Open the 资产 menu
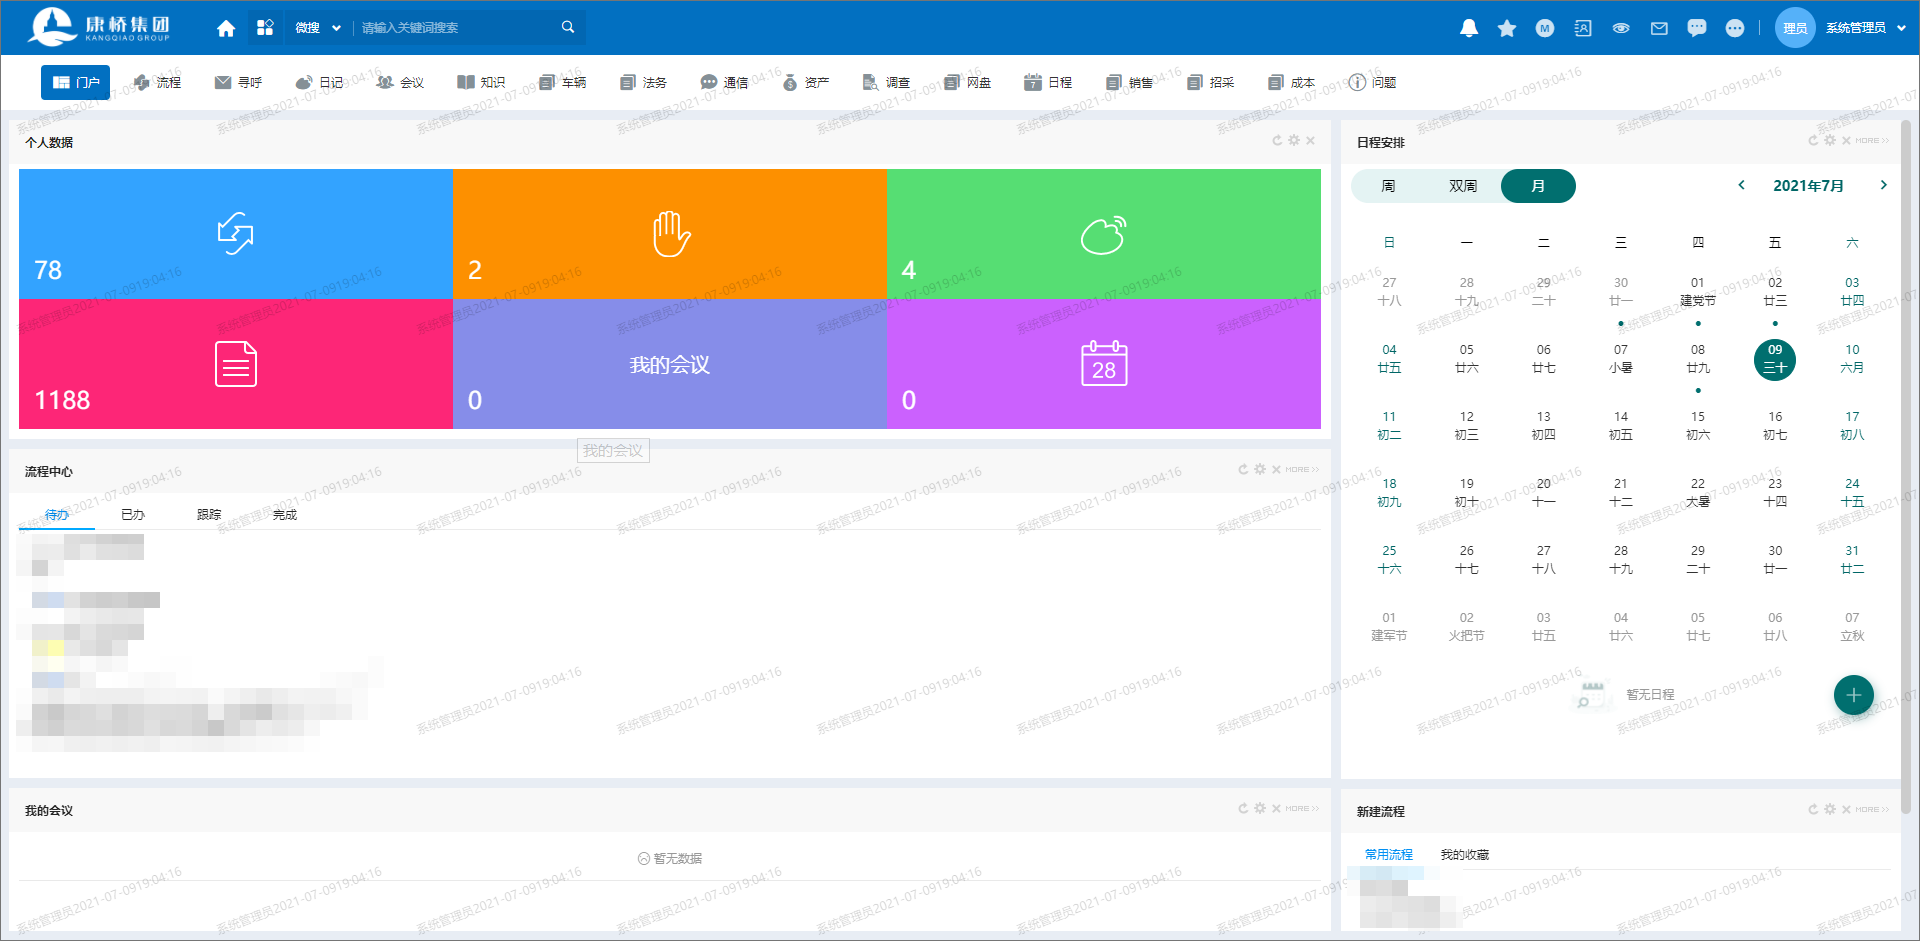1920x941 pixels. 805,82
